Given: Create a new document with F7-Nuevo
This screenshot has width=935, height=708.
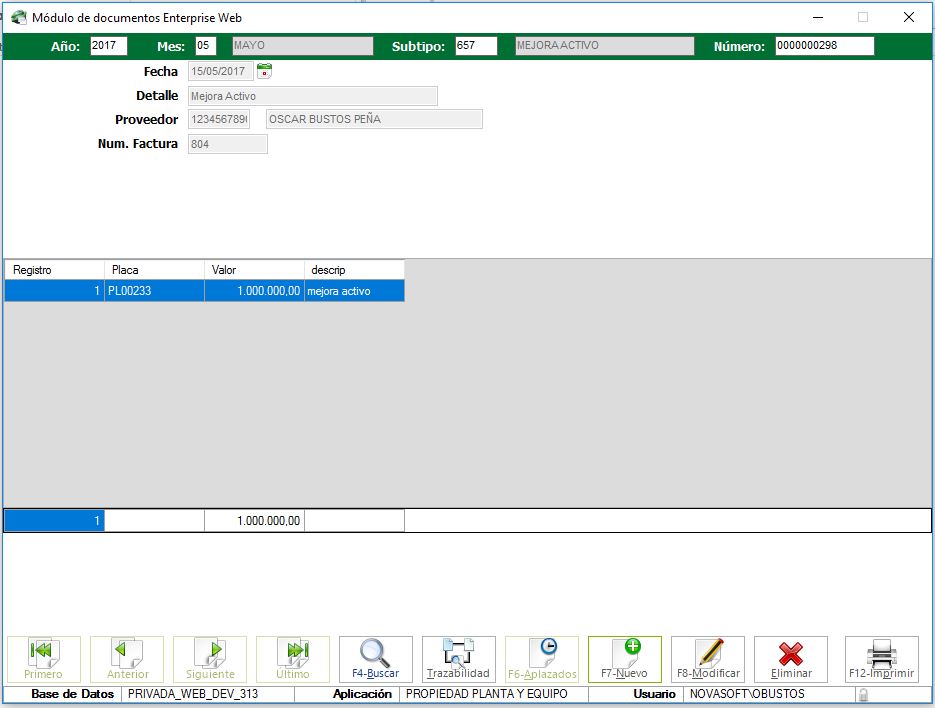Looking at the screenshot, I should [x=625, y=659].
